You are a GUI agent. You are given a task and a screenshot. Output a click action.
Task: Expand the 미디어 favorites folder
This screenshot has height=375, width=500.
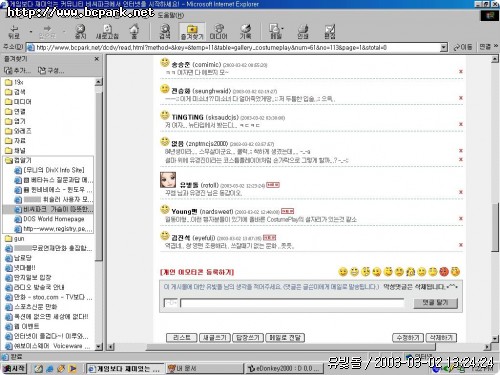(18, 102)
